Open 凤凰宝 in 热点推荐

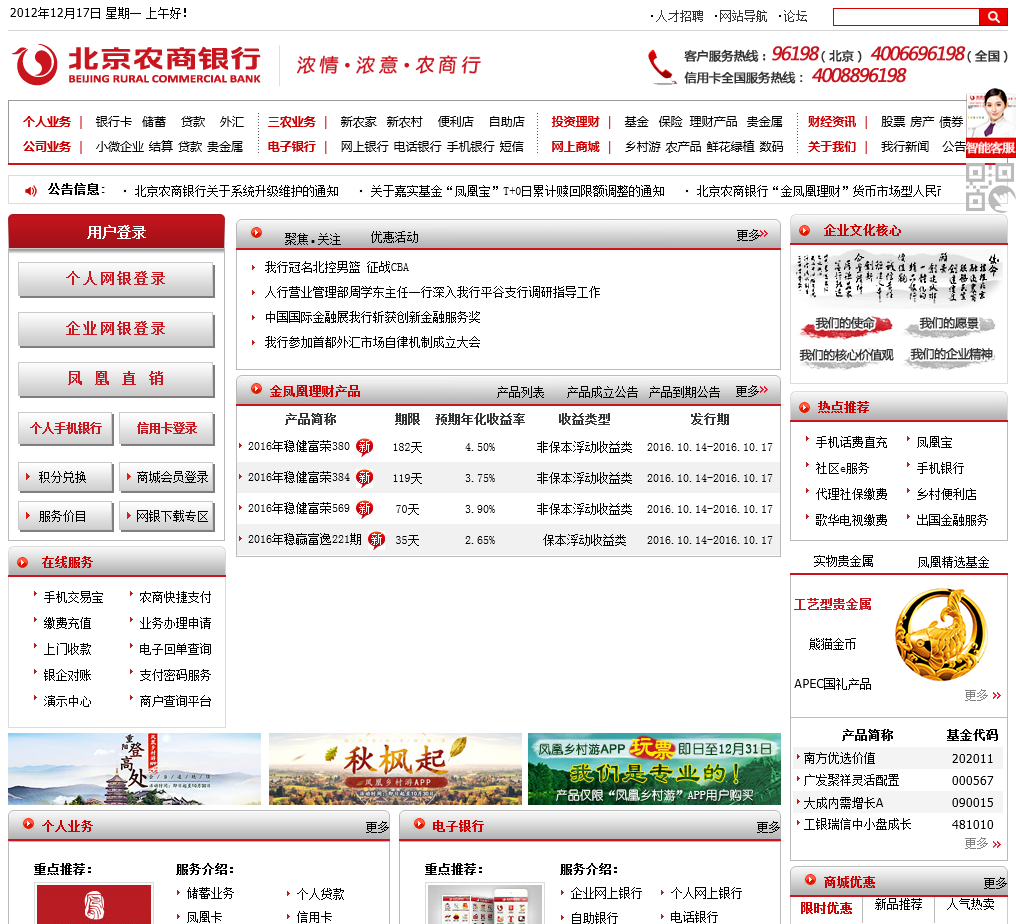tap(934, 443)
